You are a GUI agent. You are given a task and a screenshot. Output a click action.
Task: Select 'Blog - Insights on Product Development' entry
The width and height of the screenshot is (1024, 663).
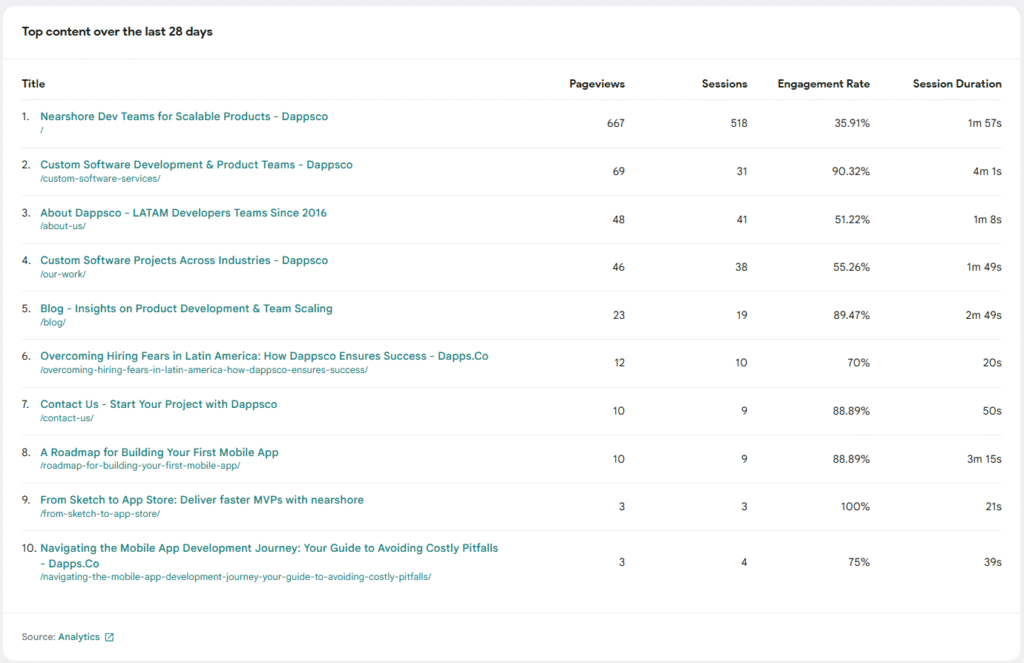(x=186, y=309)
